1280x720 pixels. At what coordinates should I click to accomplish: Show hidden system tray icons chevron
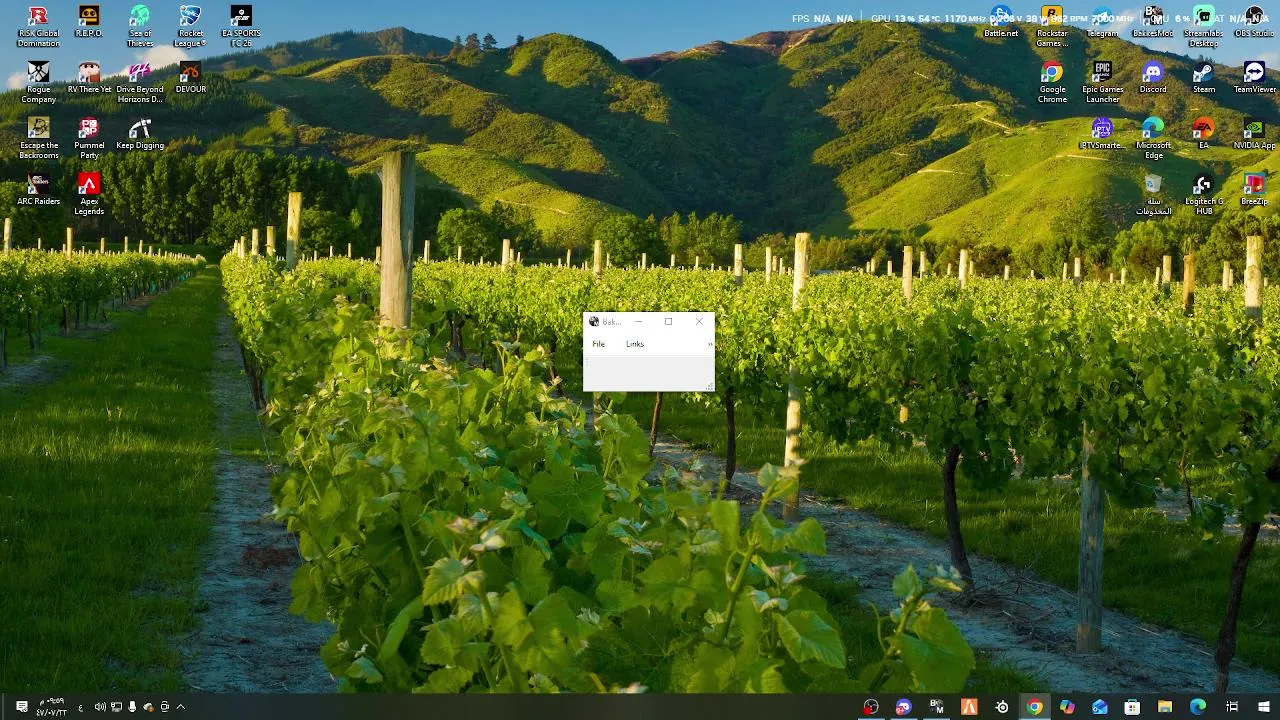click(180, 707)
